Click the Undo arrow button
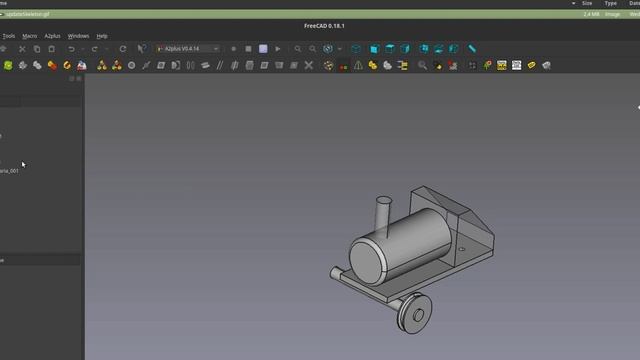Viewport: 640px width, 360px height. pyautogui.click(x=71, y=49)
